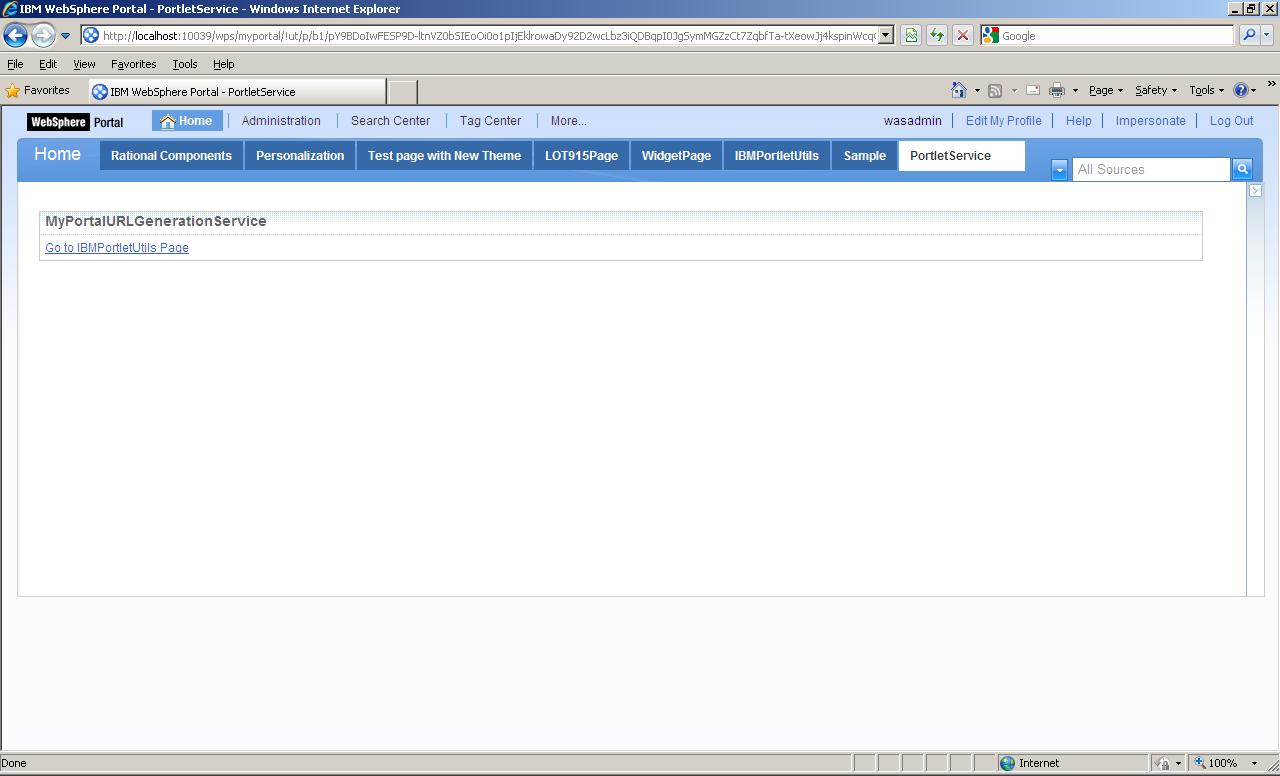Open the Administration link
This screenshot has width=1280, height=776.
[281, 121]
